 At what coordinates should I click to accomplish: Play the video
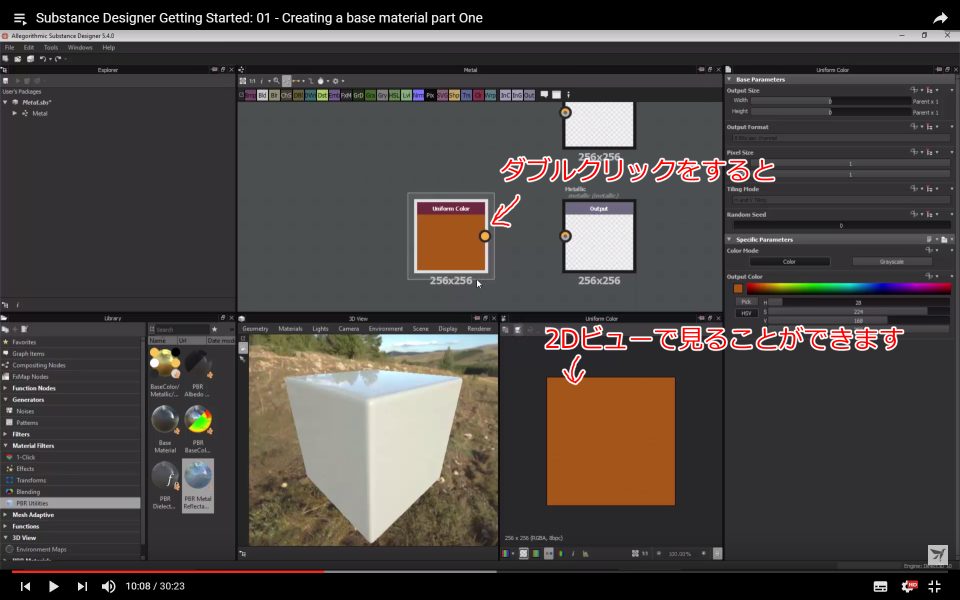pos(53,586)
